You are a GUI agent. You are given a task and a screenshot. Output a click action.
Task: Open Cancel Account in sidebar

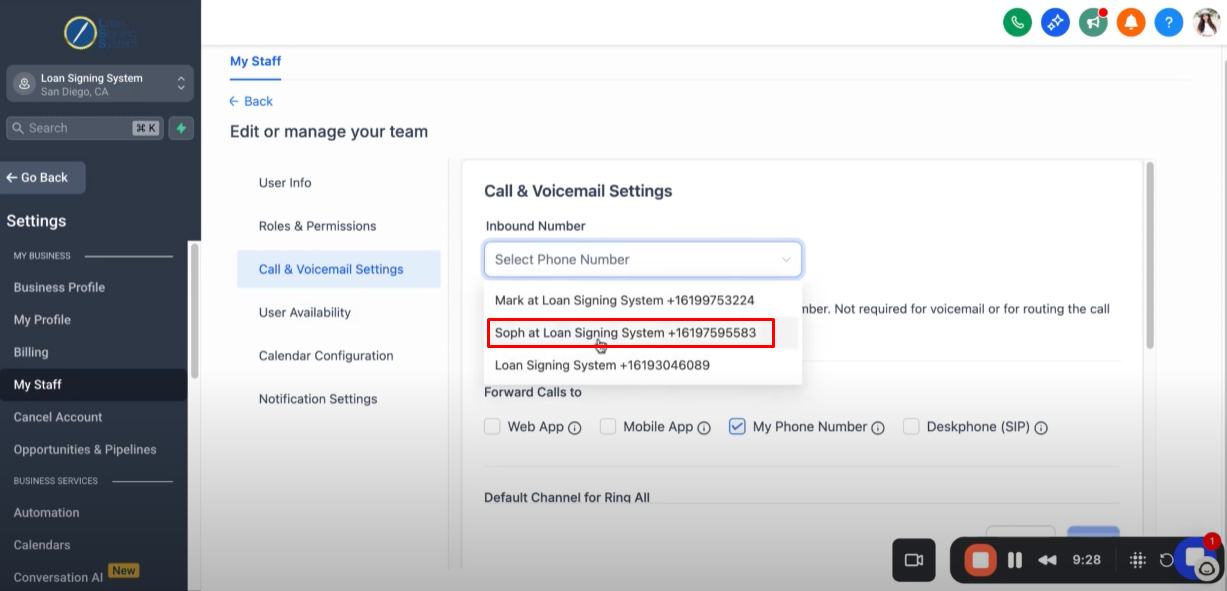click(x=58, y=417)
